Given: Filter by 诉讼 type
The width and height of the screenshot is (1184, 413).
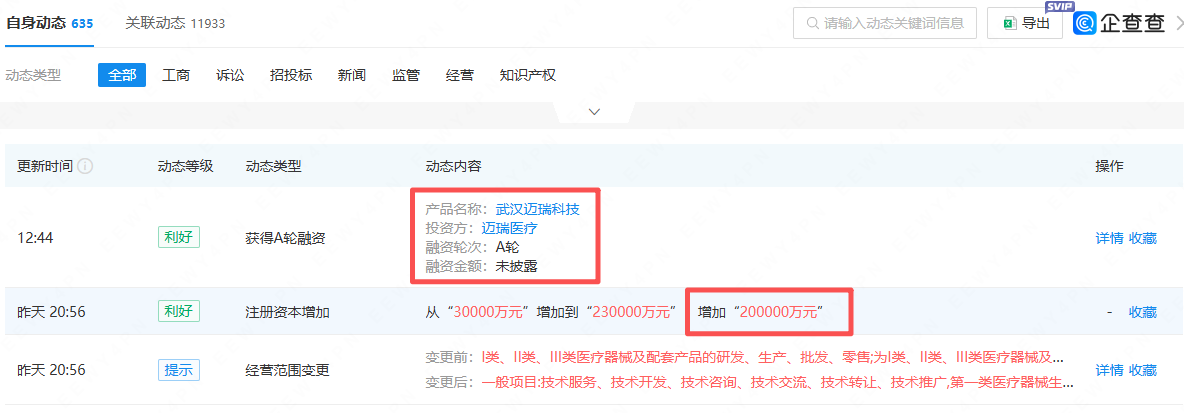Looking at the screenshot, I should tap(230, 75).
